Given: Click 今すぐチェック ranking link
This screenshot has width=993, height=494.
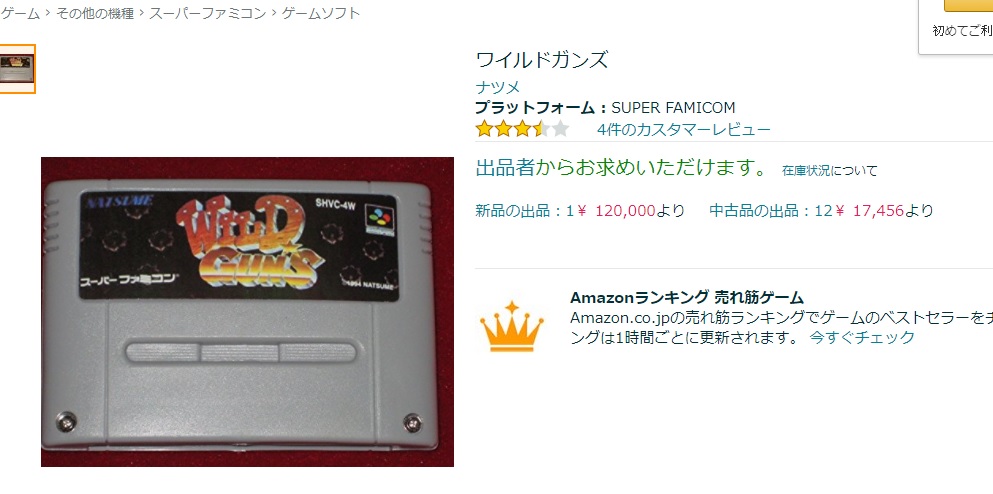Looking at the screenshot, I should pyautogui.click(x=862, y=337).
